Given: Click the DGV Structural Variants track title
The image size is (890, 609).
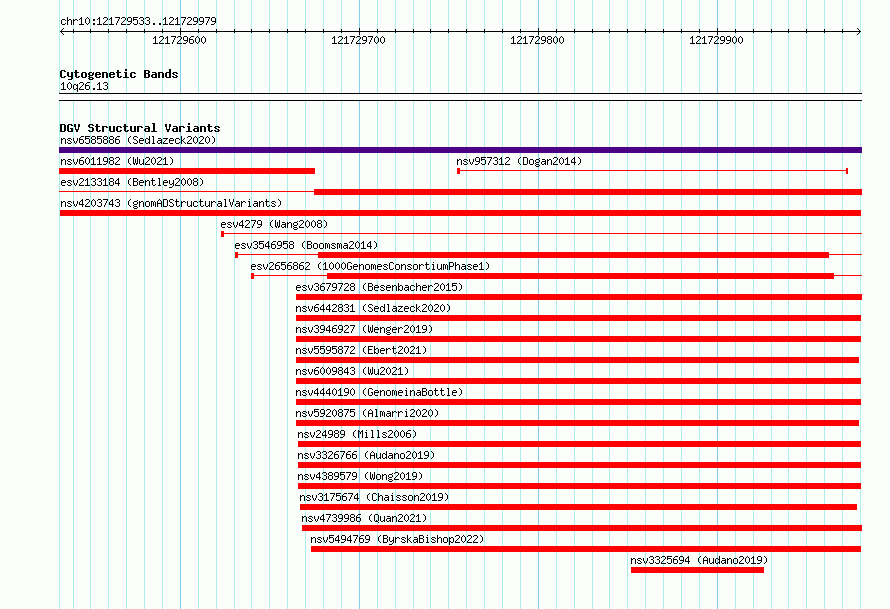Looking at the screenshot, I should point(140,128).
